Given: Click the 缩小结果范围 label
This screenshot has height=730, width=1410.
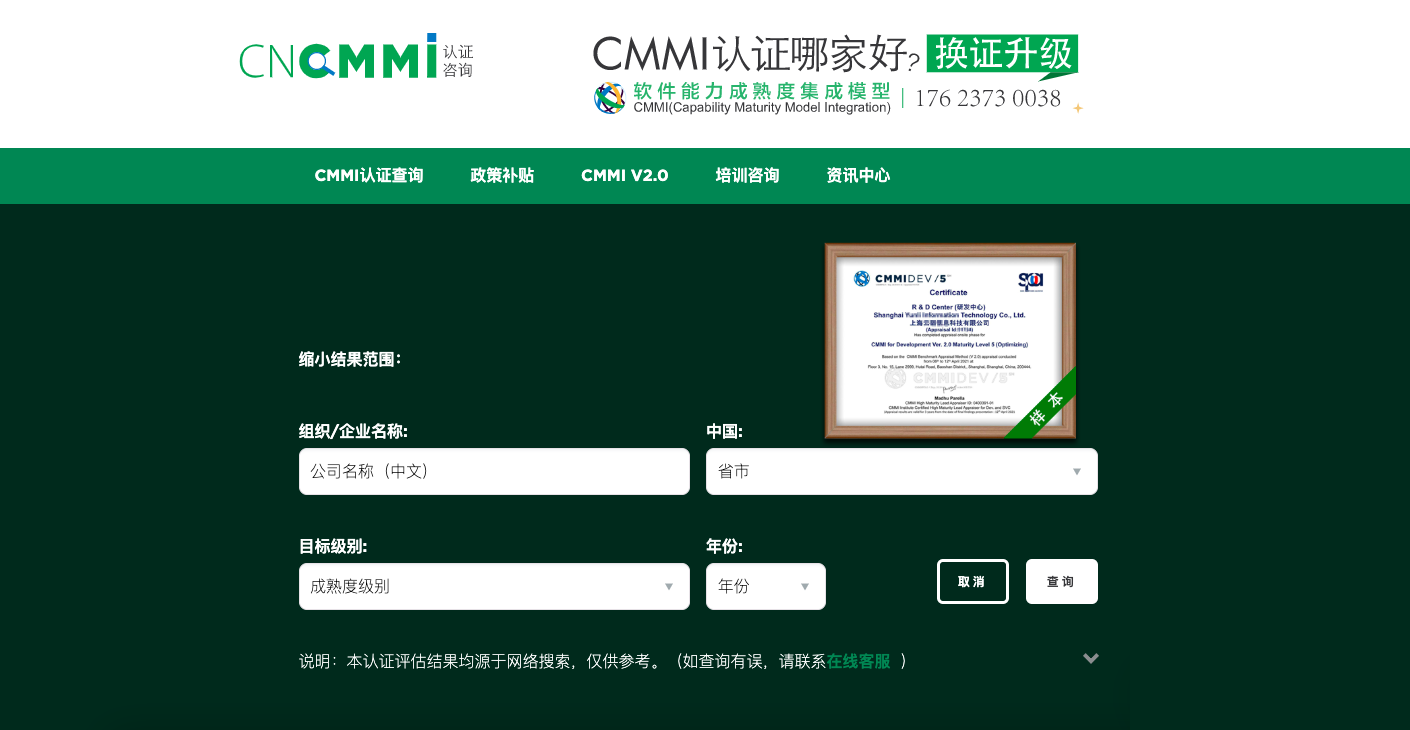Looking at the screenshot, I should point(350,359).
